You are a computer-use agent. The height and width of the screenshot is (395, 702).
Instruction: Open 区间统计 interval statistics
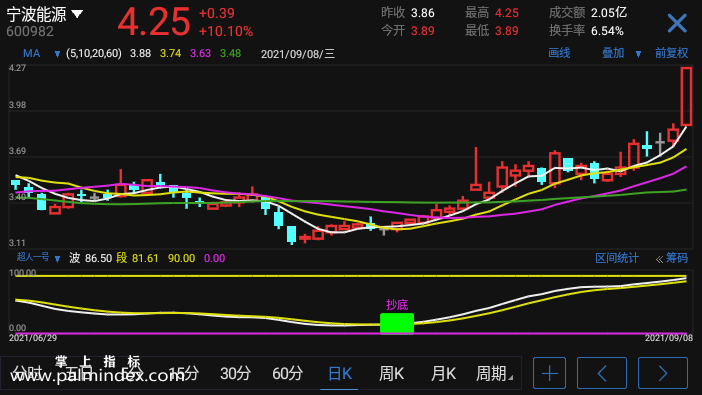[616, 258]
